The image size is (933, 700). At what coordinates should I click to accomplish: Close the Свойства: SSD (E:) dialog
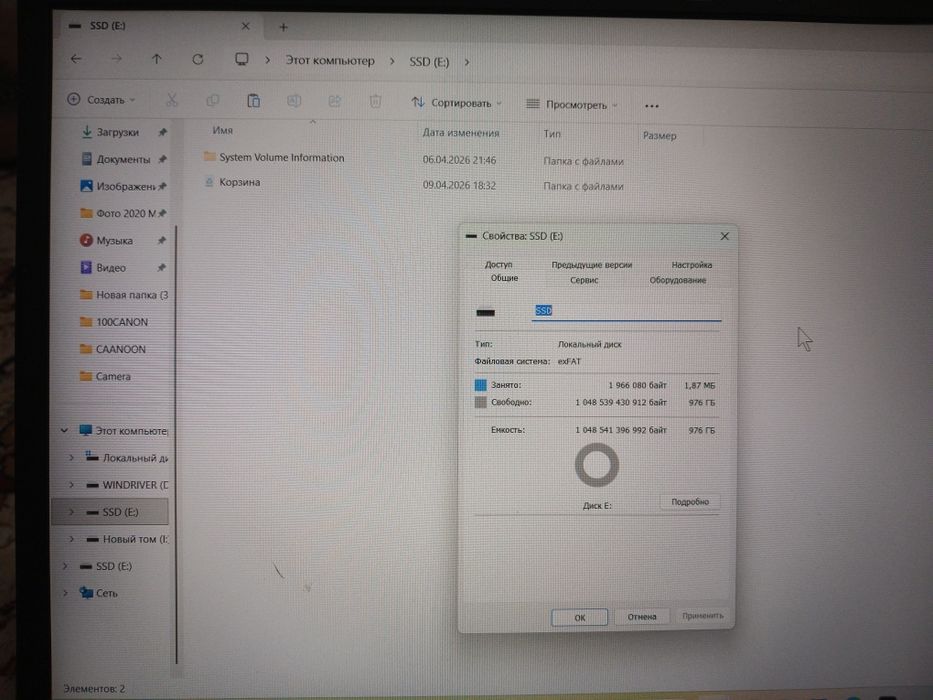coord(724,236)
